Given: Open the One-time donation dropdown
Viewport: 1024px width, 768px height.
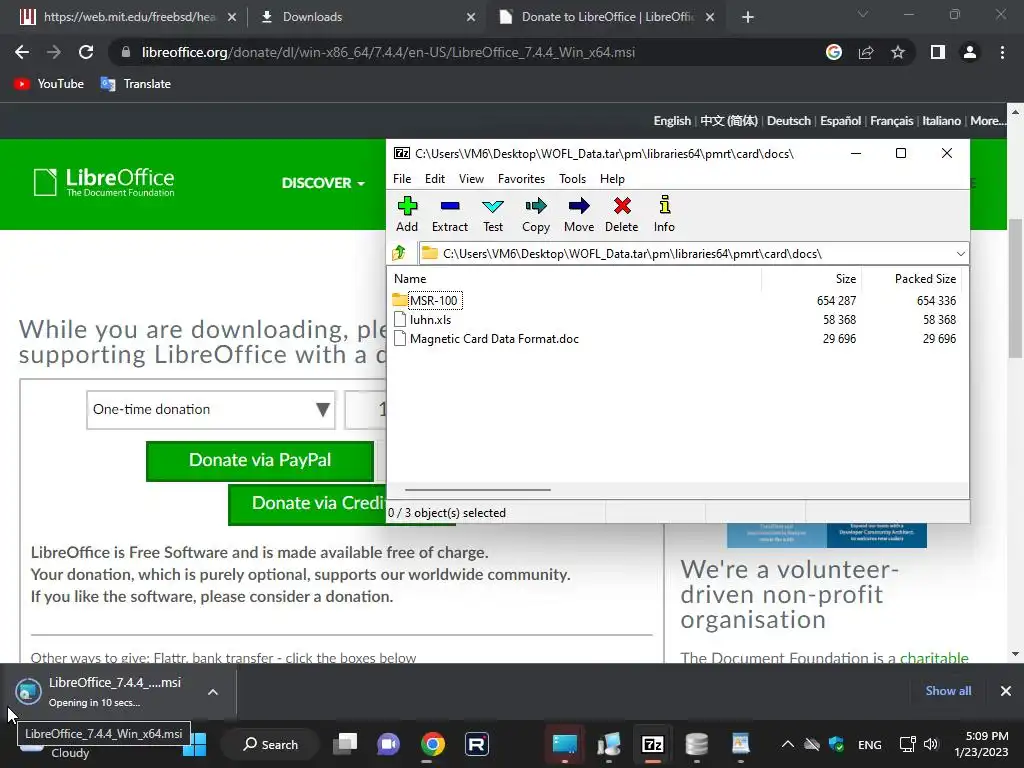Looking at the screenshot, I should (210, 409).
